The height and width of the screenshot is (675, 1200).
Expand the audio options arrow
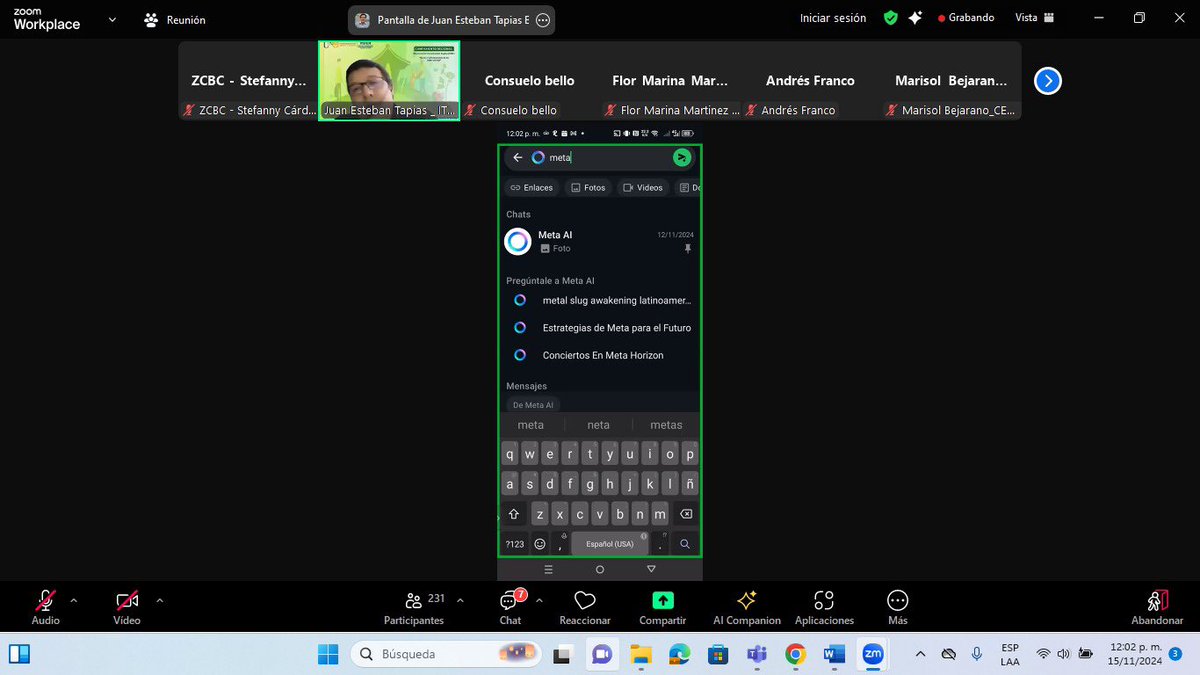(73, 601)
